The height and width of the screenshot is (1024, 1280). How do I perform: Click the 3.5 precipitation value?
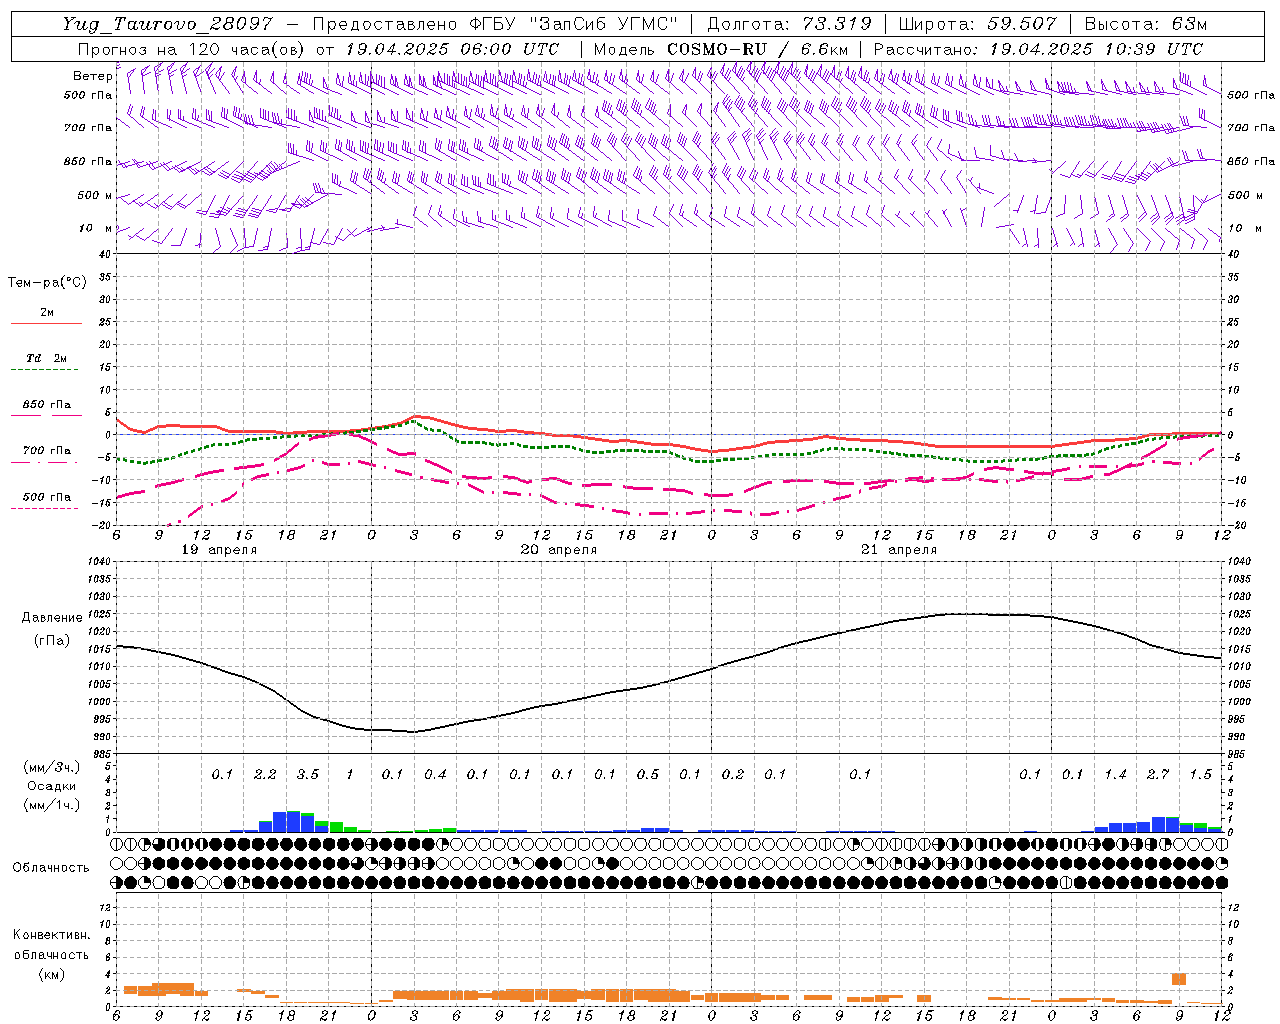308,774
